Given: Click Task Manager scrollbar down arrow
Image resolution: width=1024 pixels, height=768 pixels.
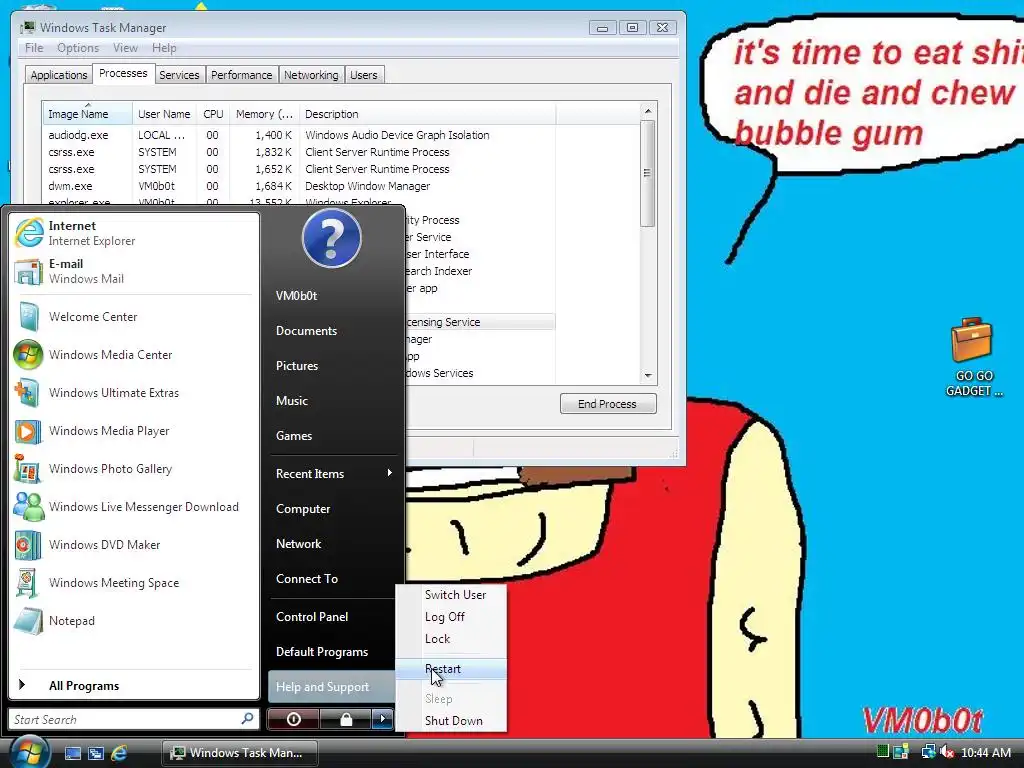Looking at the screenshot, I should (x=648, y=376).
